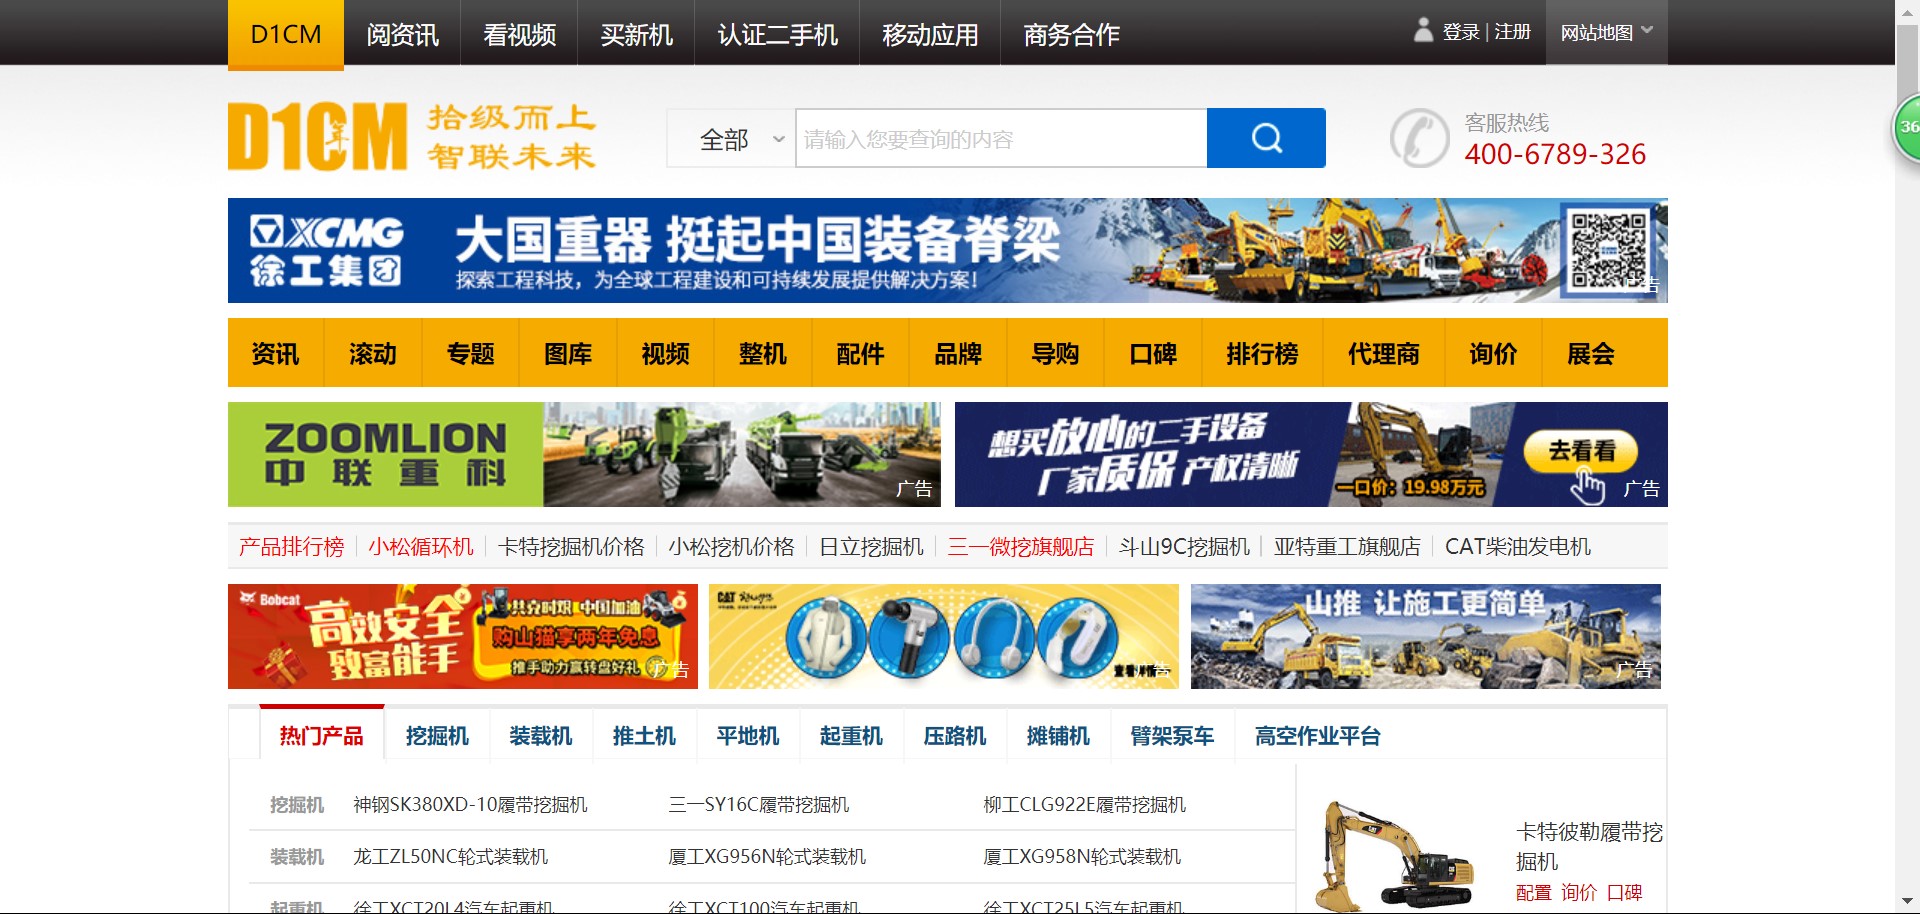Screen dimensions: 1920x914
Task: Click the customer hotline phone icon
Action: [x=1419, y=138]
